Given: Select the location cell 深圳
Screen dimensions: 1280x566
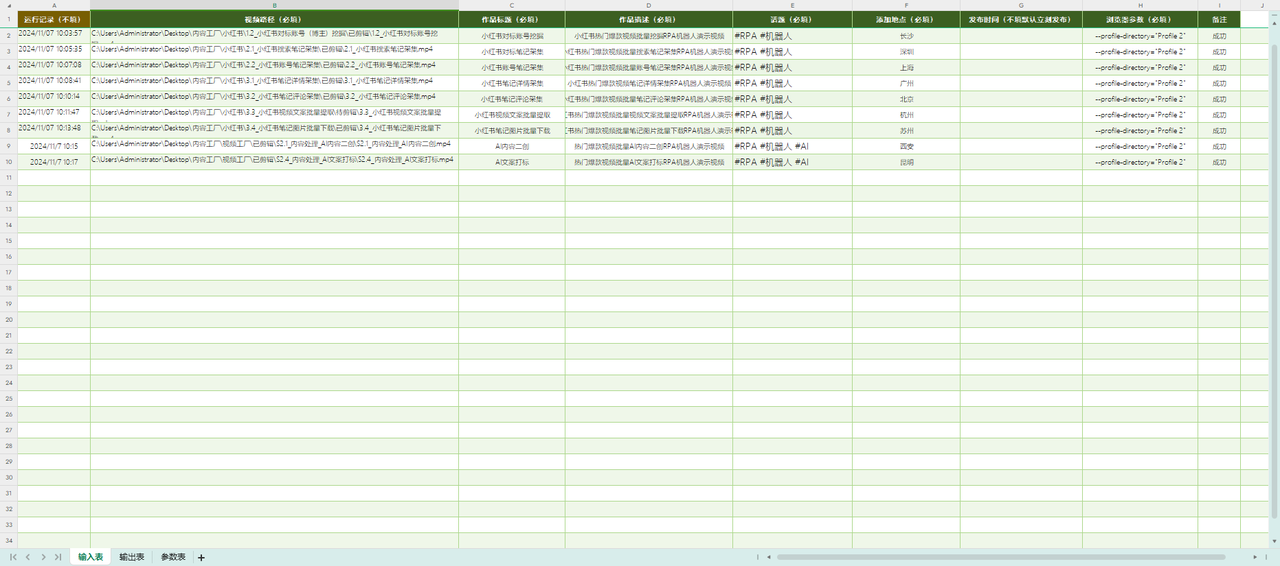Looking at the screenshot, I should coord(906,51).
